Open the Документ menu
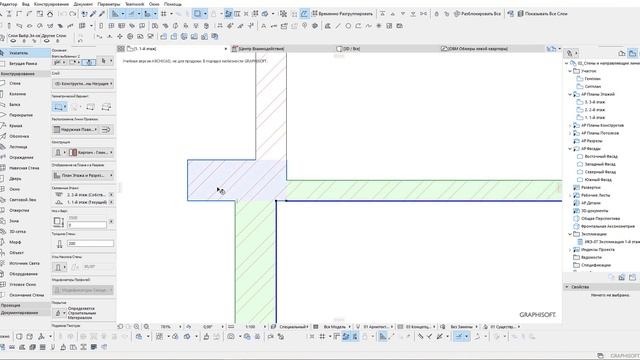 click(83, 4)
